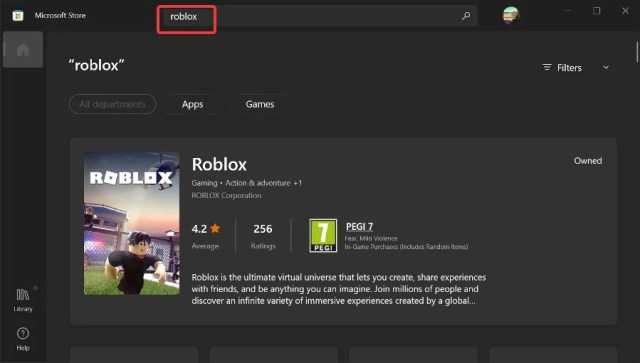Viewport: 640px width, 363px height.
Task: Click the vertical scrollbar thumb
Action: (637, 52)
